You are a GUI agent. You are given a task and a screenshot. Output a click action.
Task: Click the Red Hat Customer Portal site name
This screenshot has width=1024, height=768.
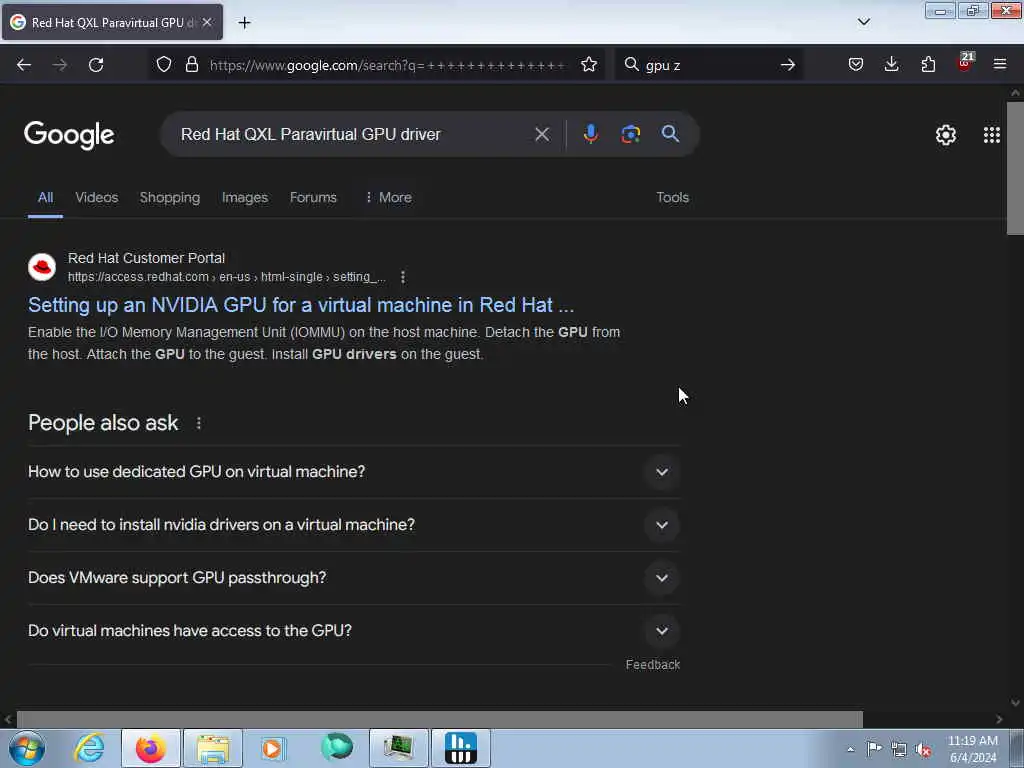[146, 258]
